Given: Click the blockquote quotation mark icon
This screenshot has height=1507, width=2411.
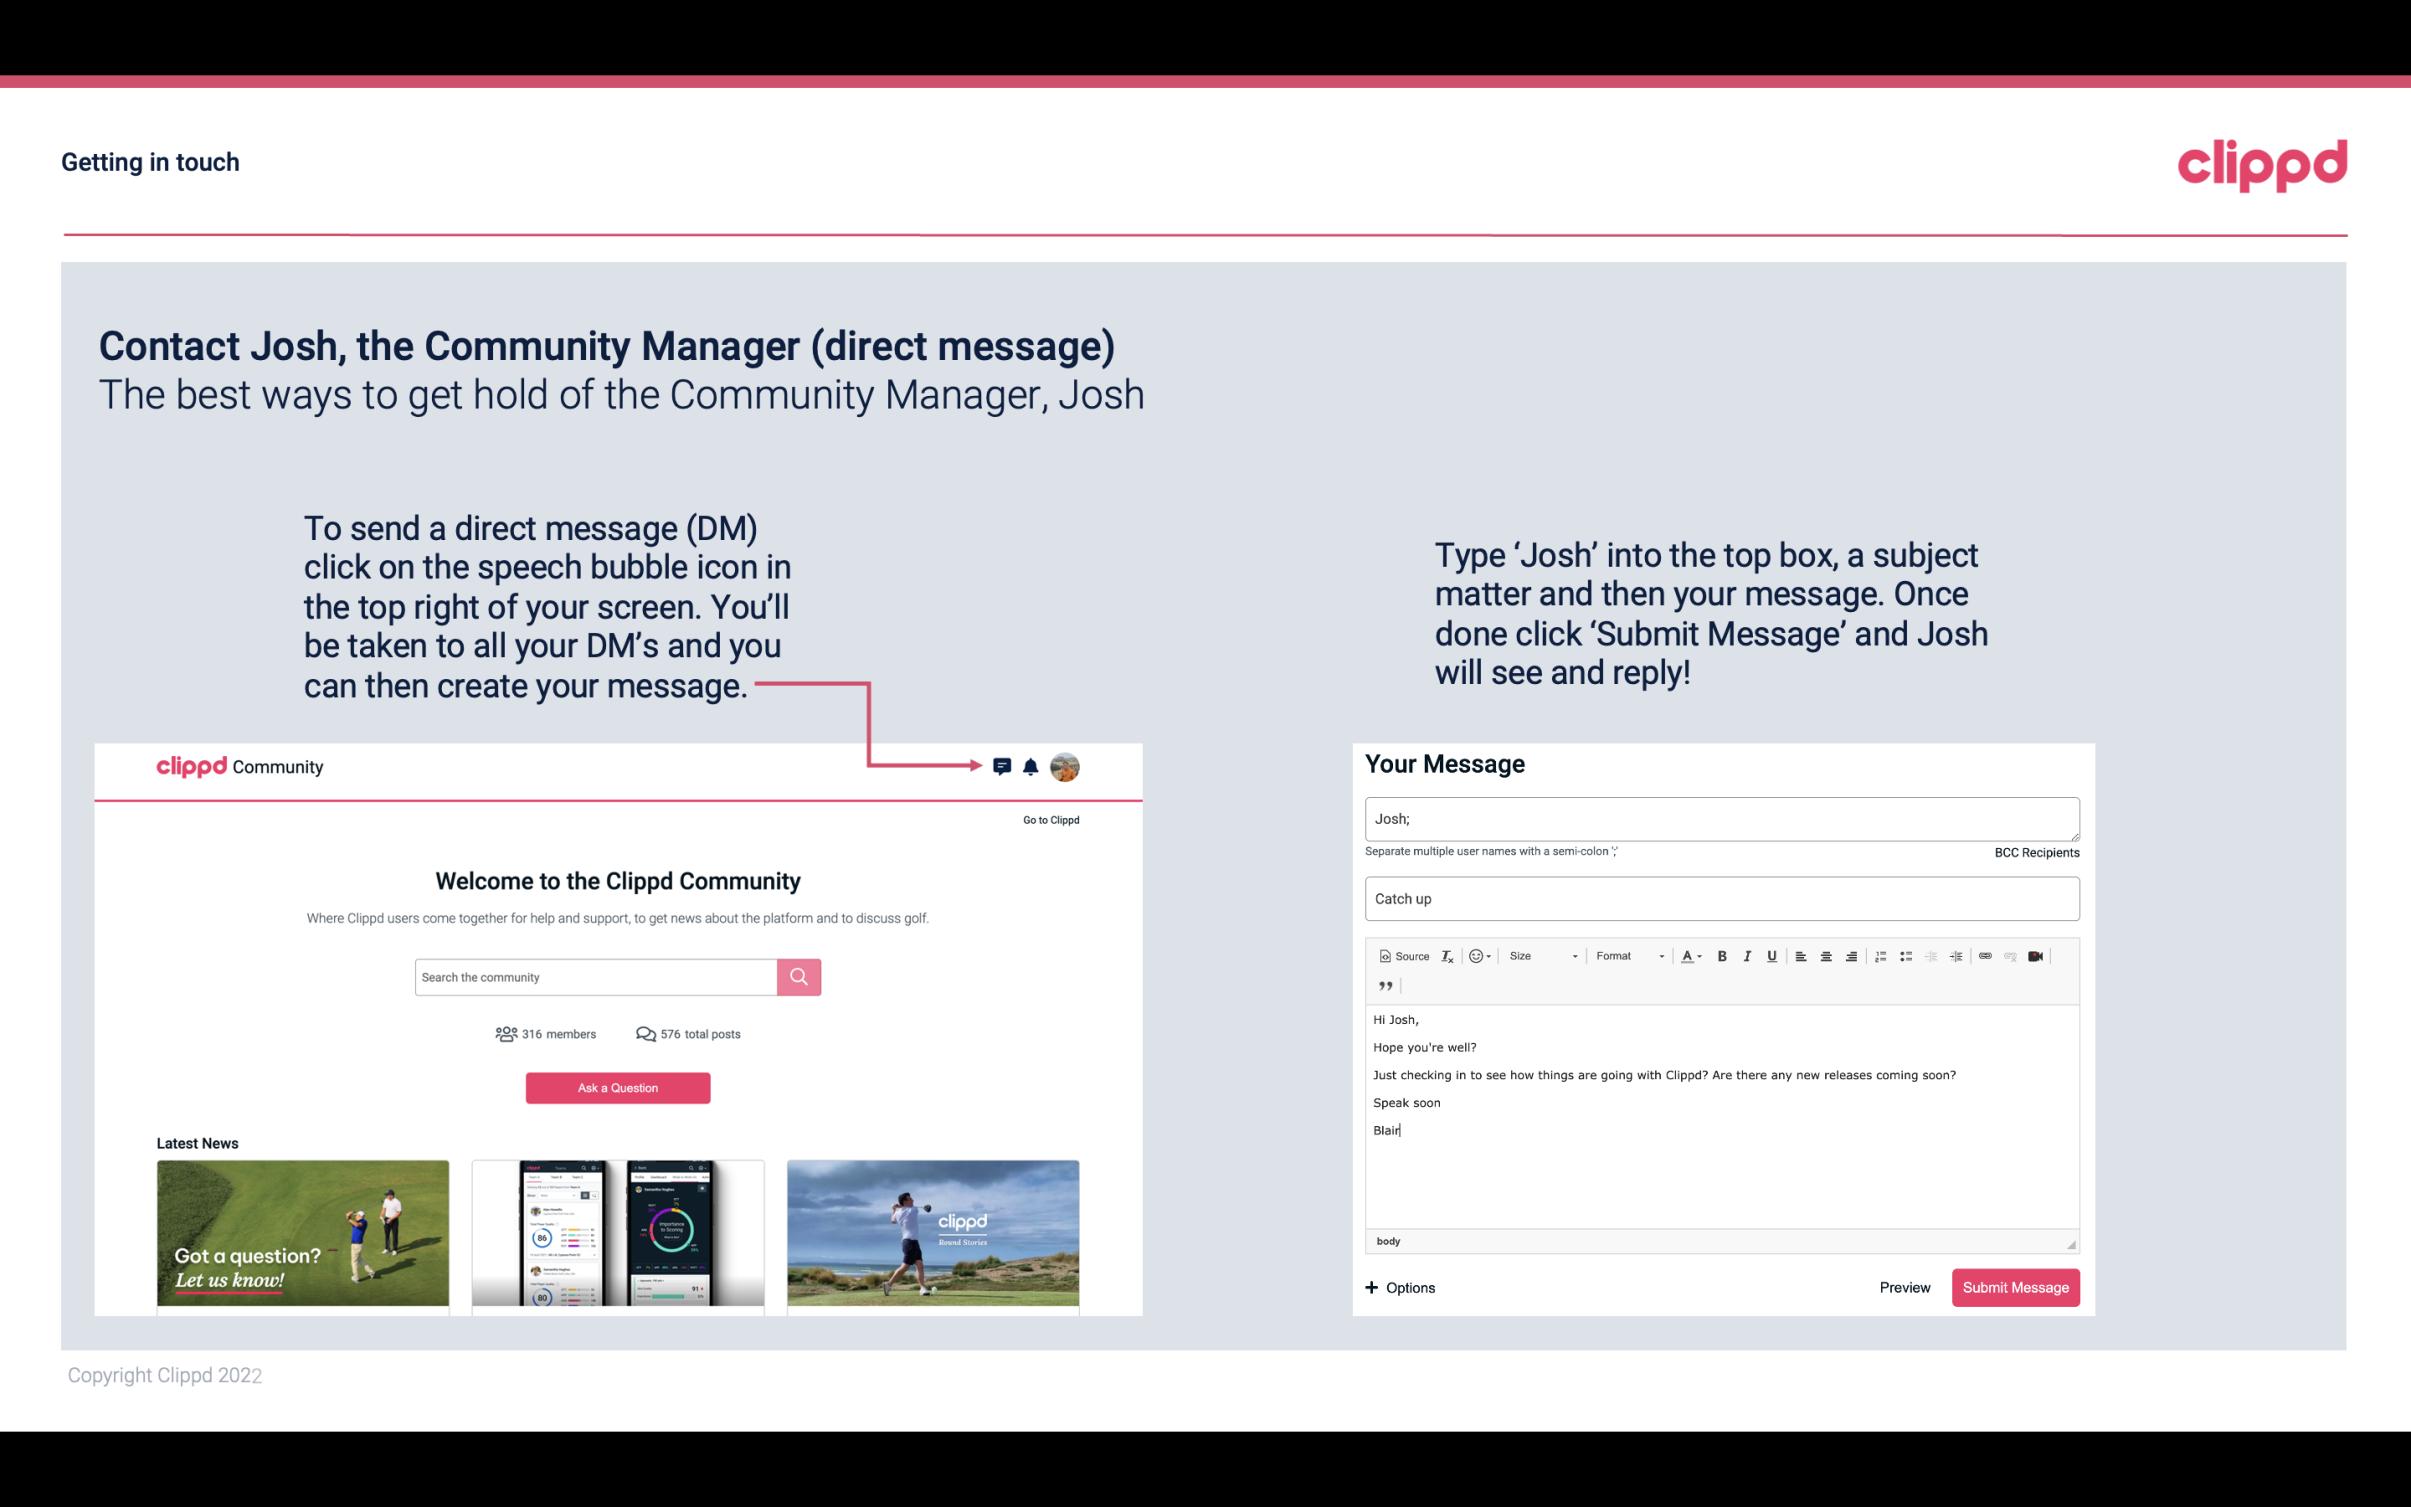Looking at the screenshot, I should tap(1382, 984).
